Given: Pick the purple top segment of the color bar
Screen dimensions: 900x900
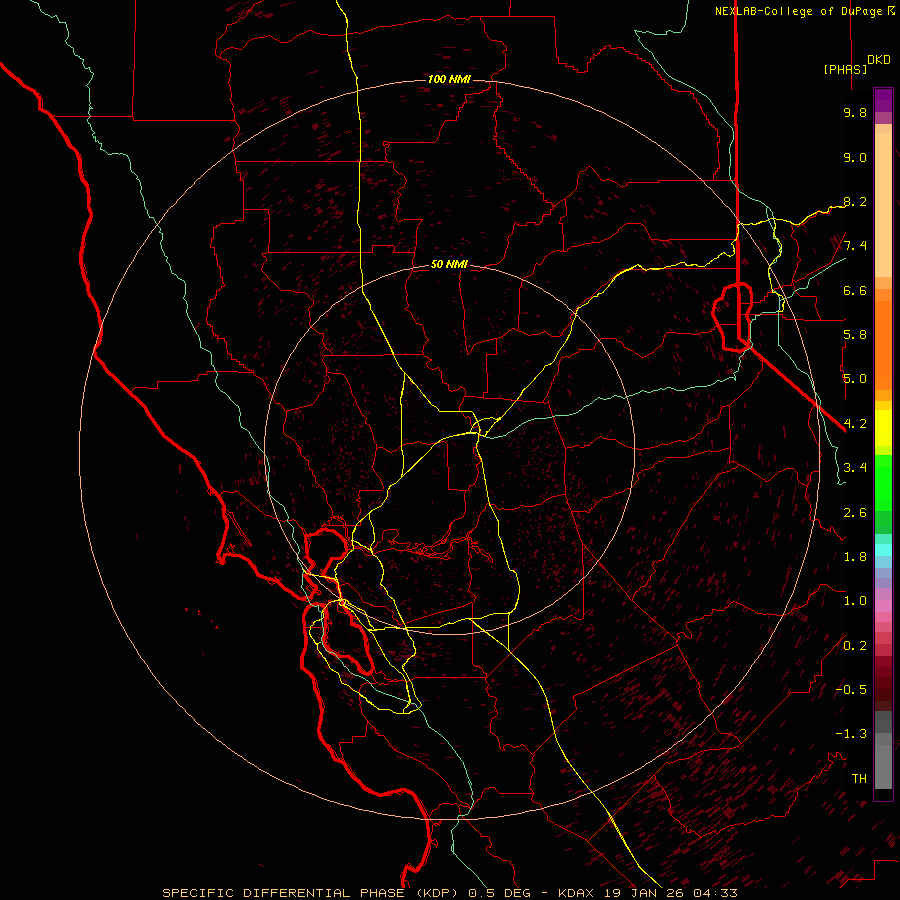Looking at the screenshot, I should [883, 100].
